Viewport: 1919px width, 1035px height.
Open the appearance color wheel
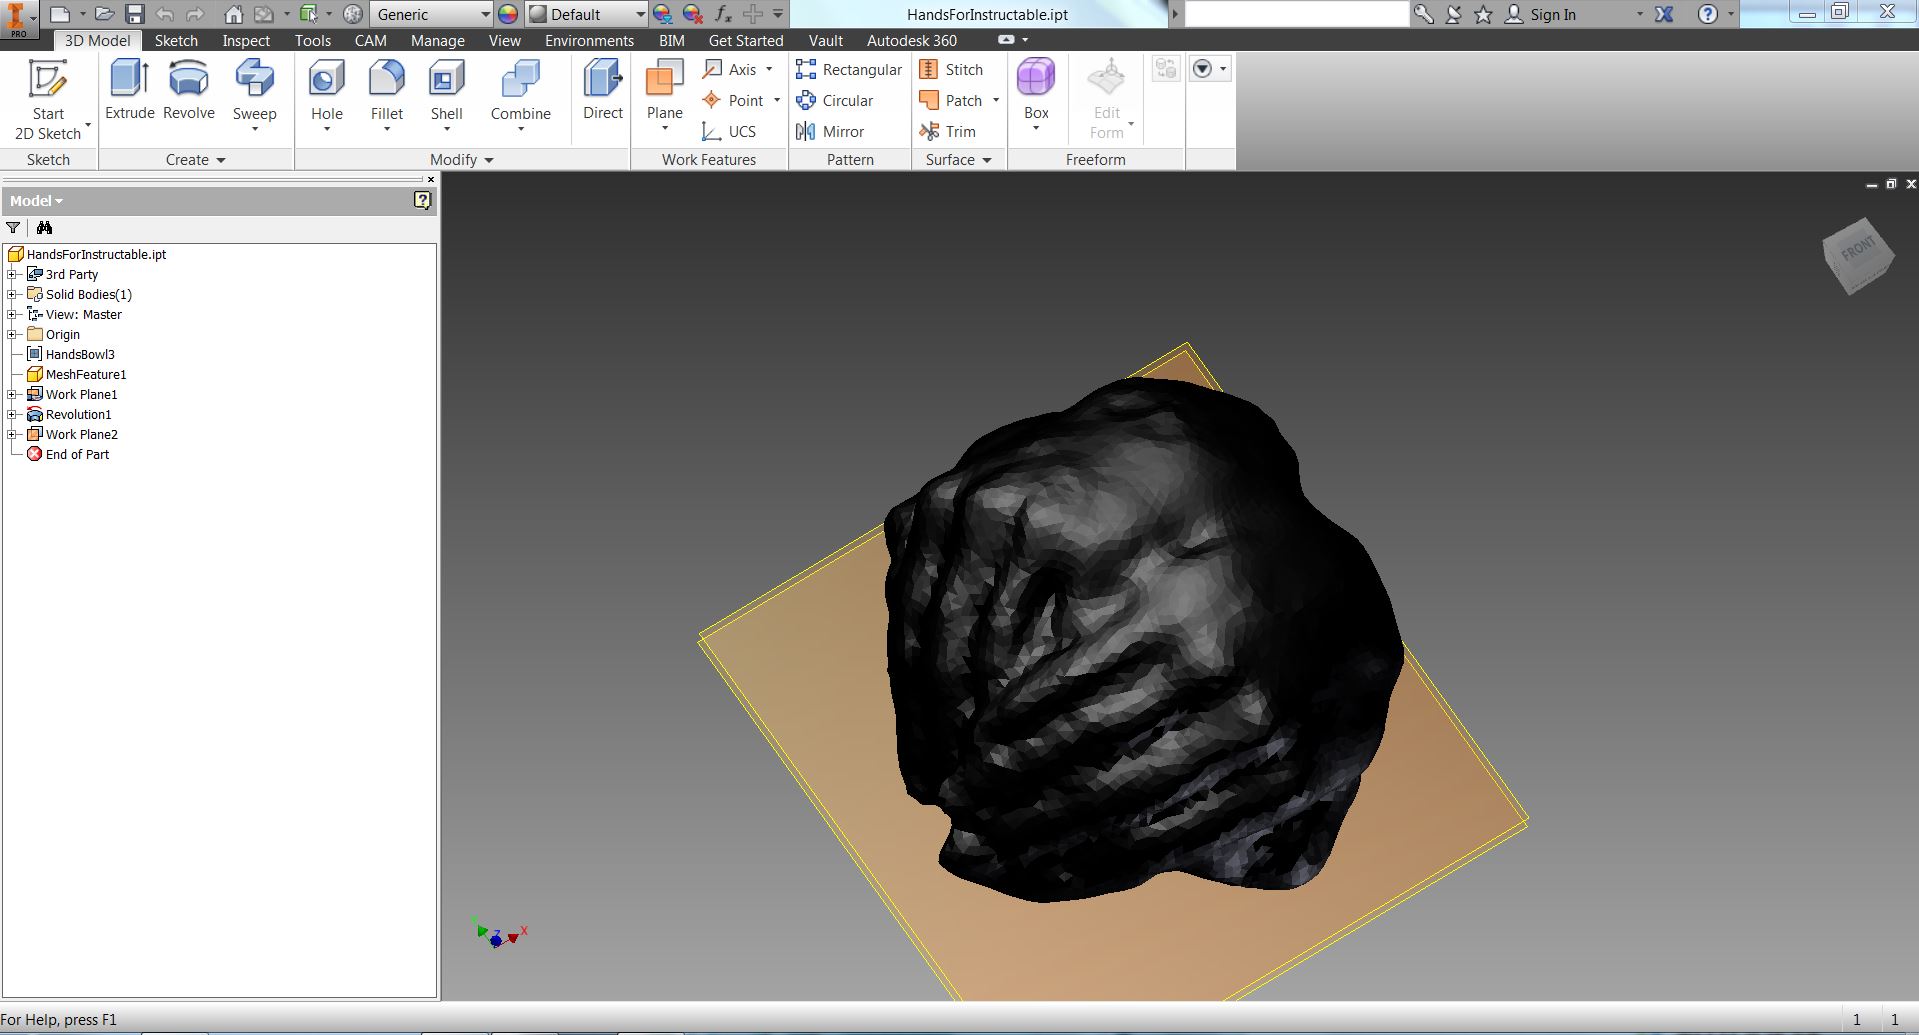pos(508,14)
